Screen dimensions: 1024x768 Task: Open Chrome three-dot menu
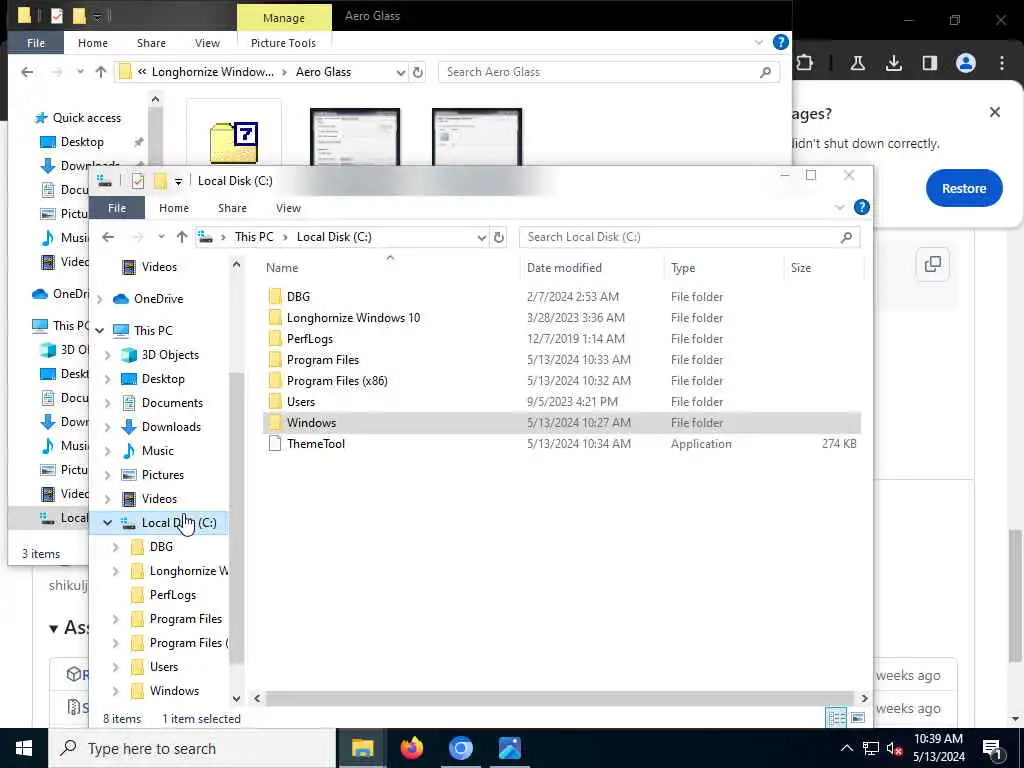1002,63
